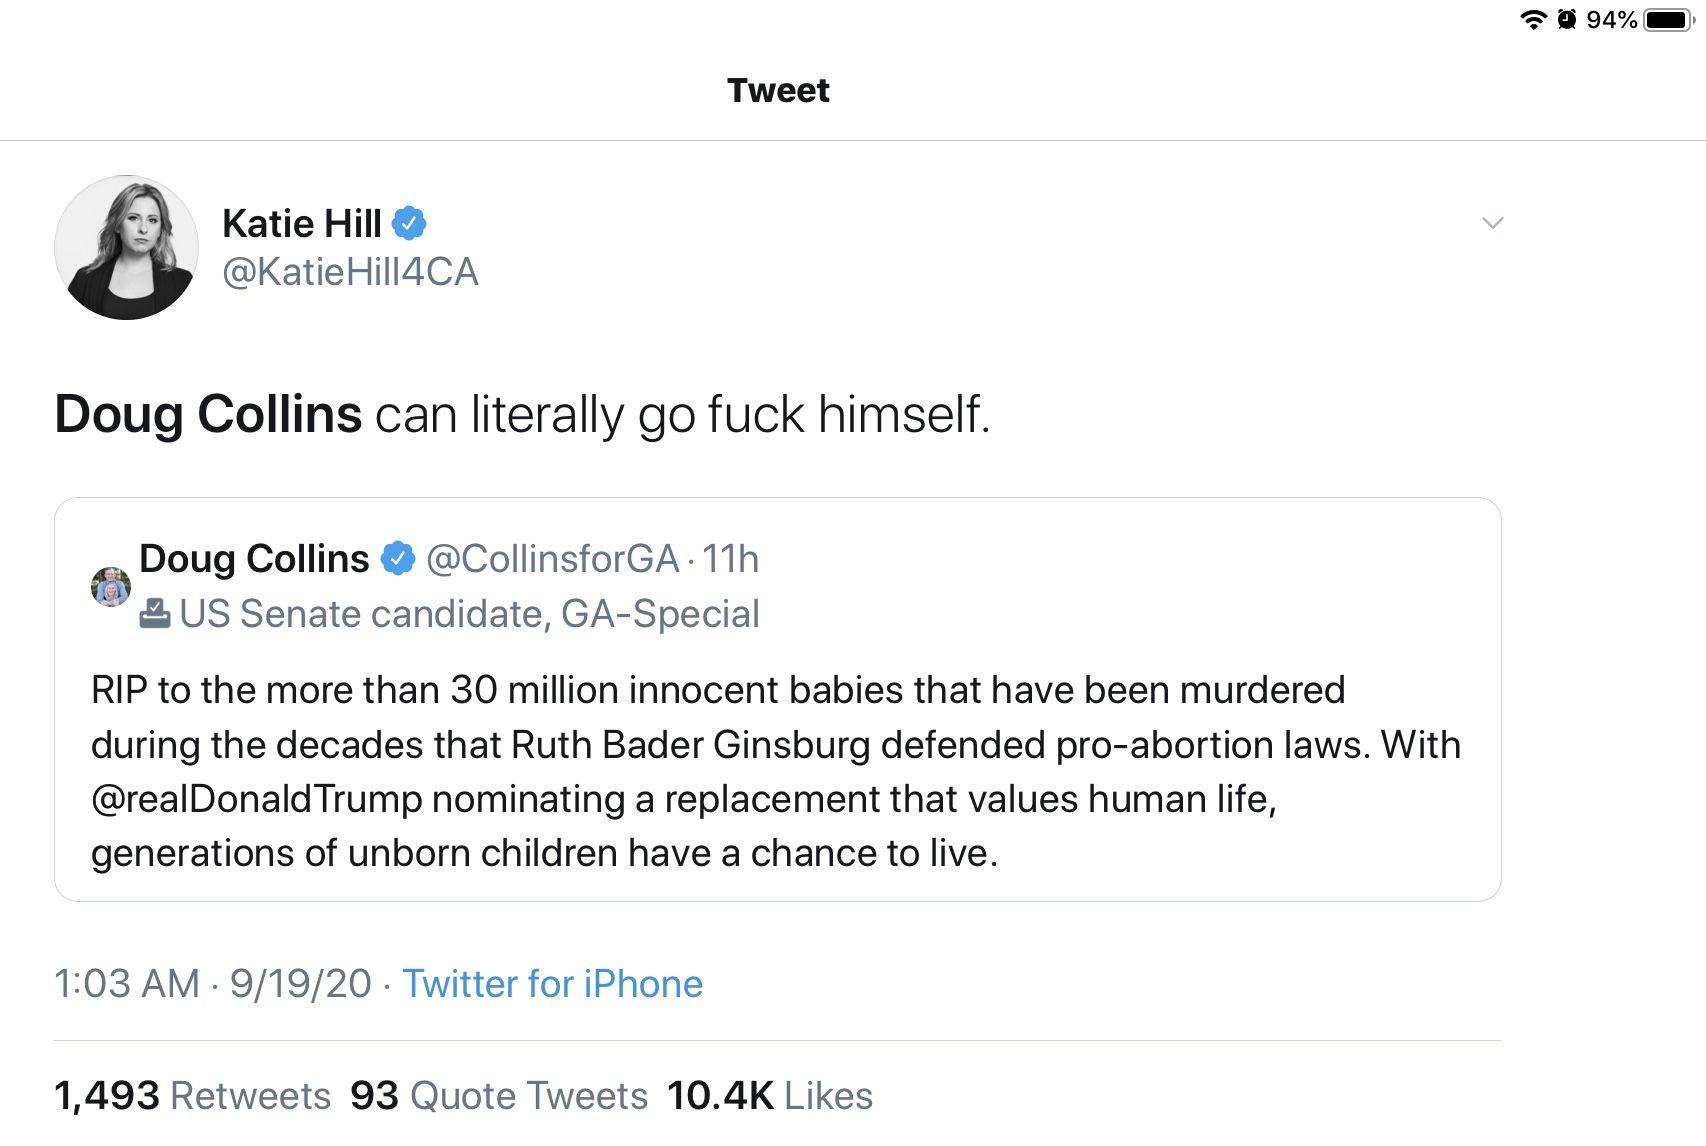Screen dimensions: 1706x1146
Task: Click the @KatieHill4CA handle
Action: click(x=350, y=272)
